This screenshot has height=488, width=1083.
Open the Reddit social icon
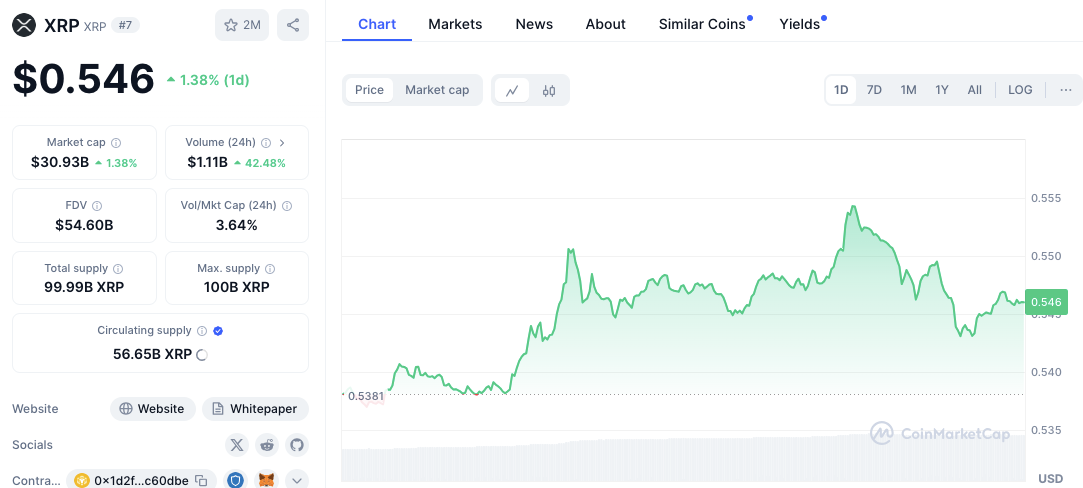tap(267, 445)
